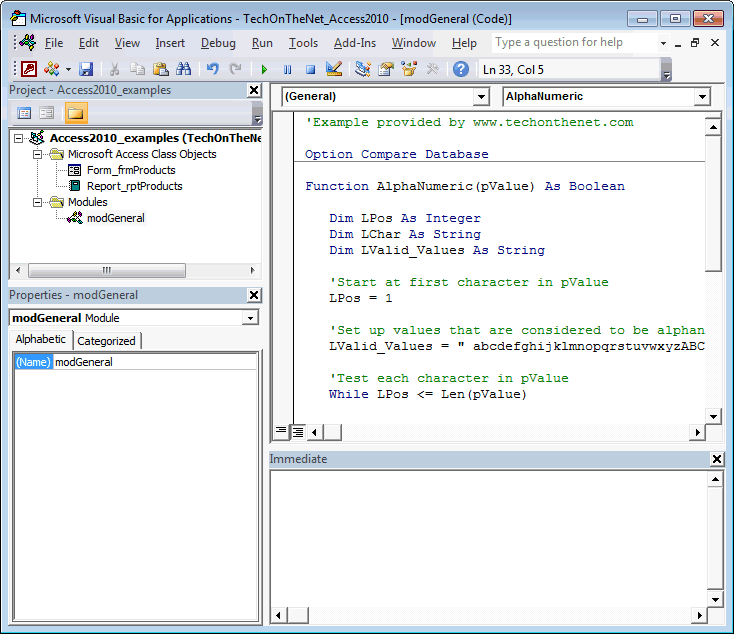The height and width of the screenshot is (634, 734).
Task: Open the File menu
Action: pyautogui.click(x=54, y=43)
